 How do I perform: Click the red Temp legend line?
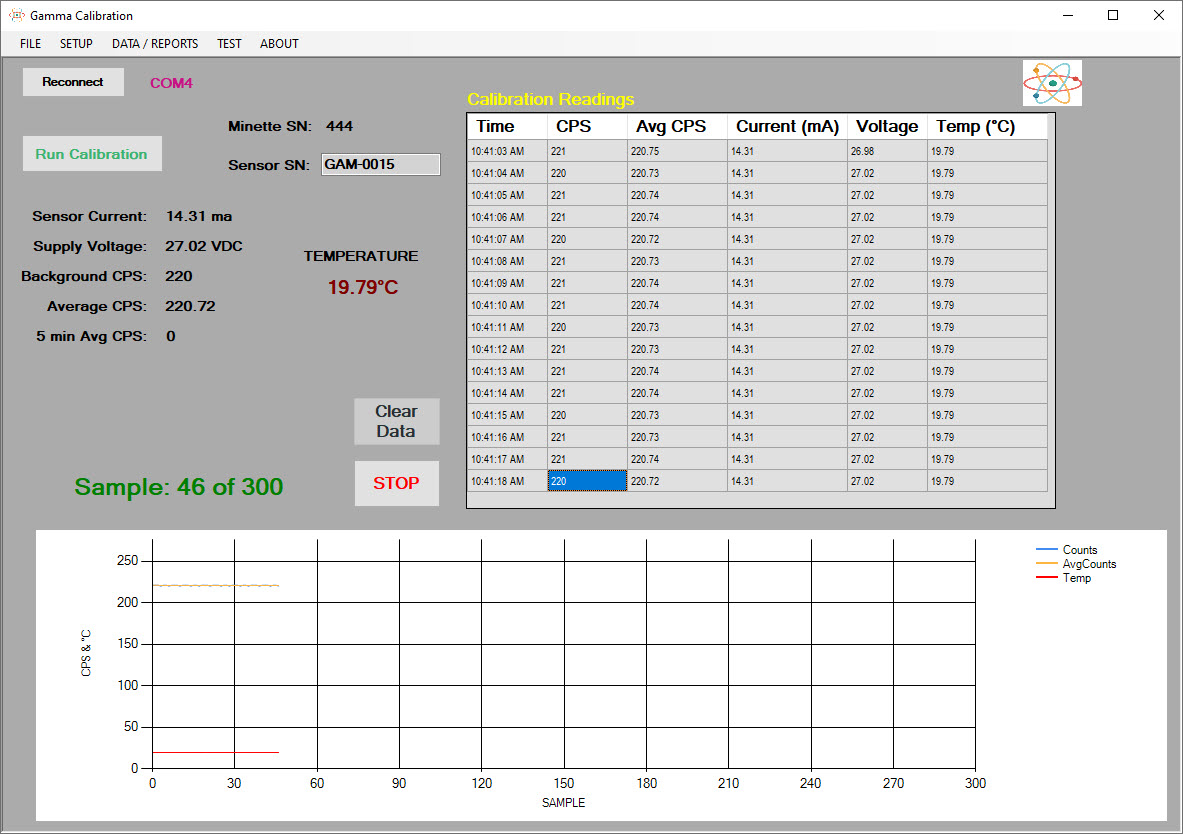[x=1047, y=577]
